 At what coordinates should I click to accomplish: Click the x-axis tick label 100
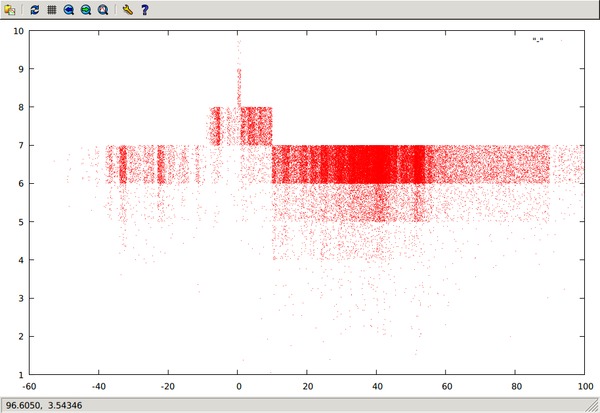pos(584,385)
